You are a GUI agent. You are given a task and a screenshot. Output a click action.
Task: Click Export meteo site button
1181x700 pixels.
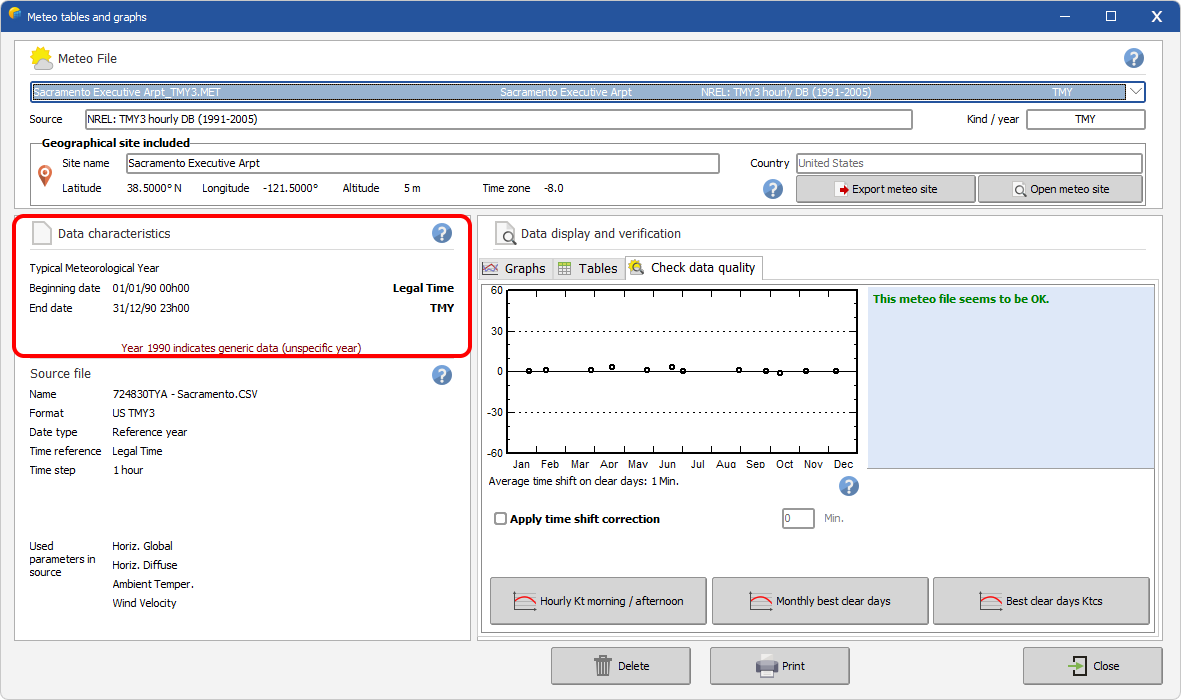pyautogui.click(x=886, y=189)
